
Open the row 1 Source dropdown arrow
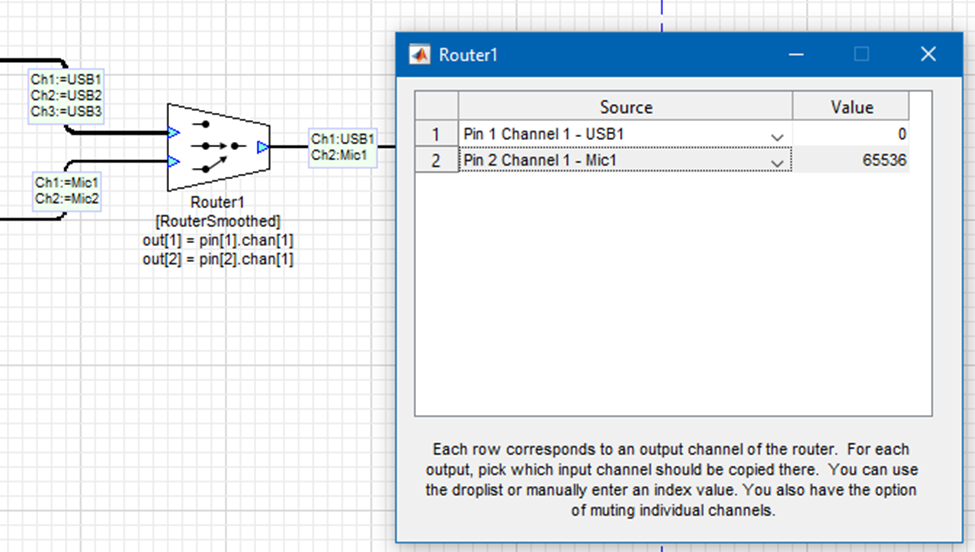click(x=777, y=135)
